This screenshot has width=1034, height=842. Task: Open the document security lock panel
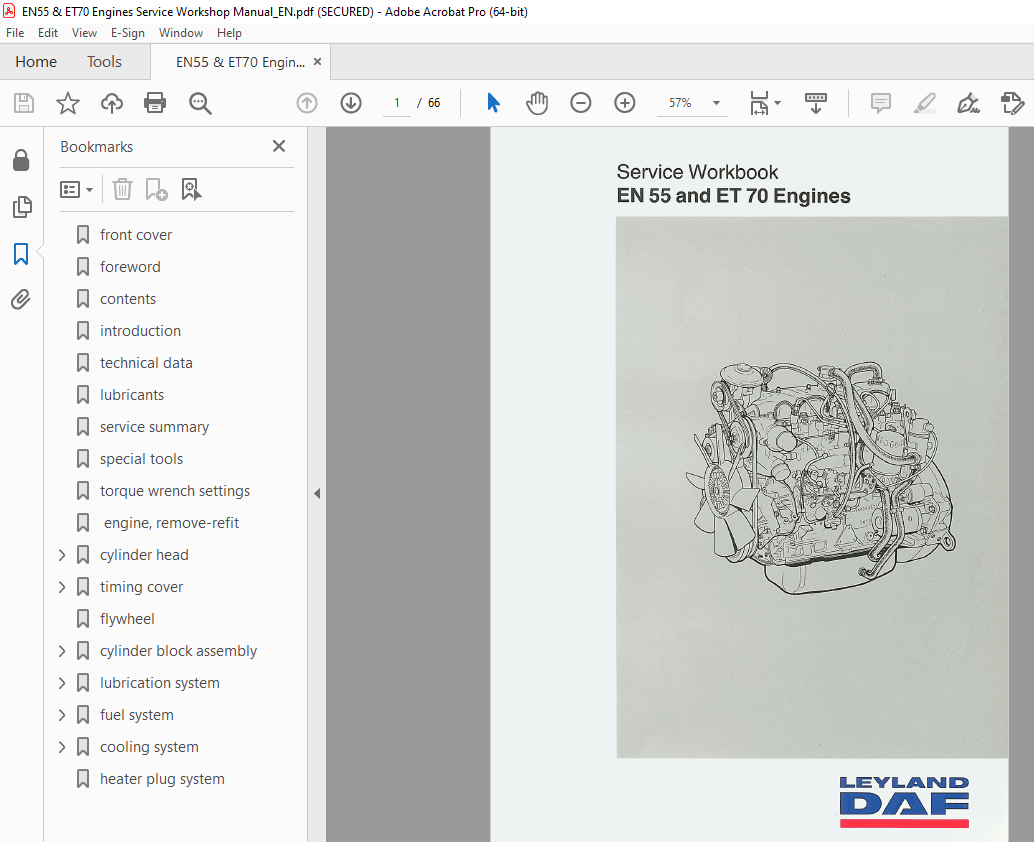point(21,160)
